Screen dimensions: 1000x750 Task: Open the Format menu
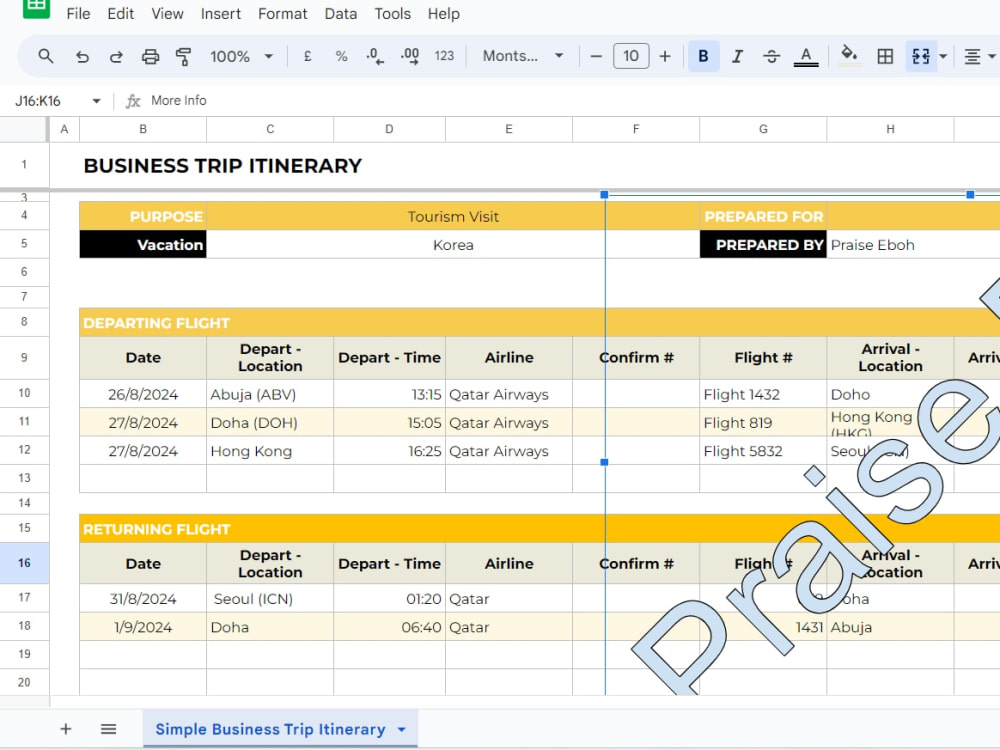(x=282, y=13)
